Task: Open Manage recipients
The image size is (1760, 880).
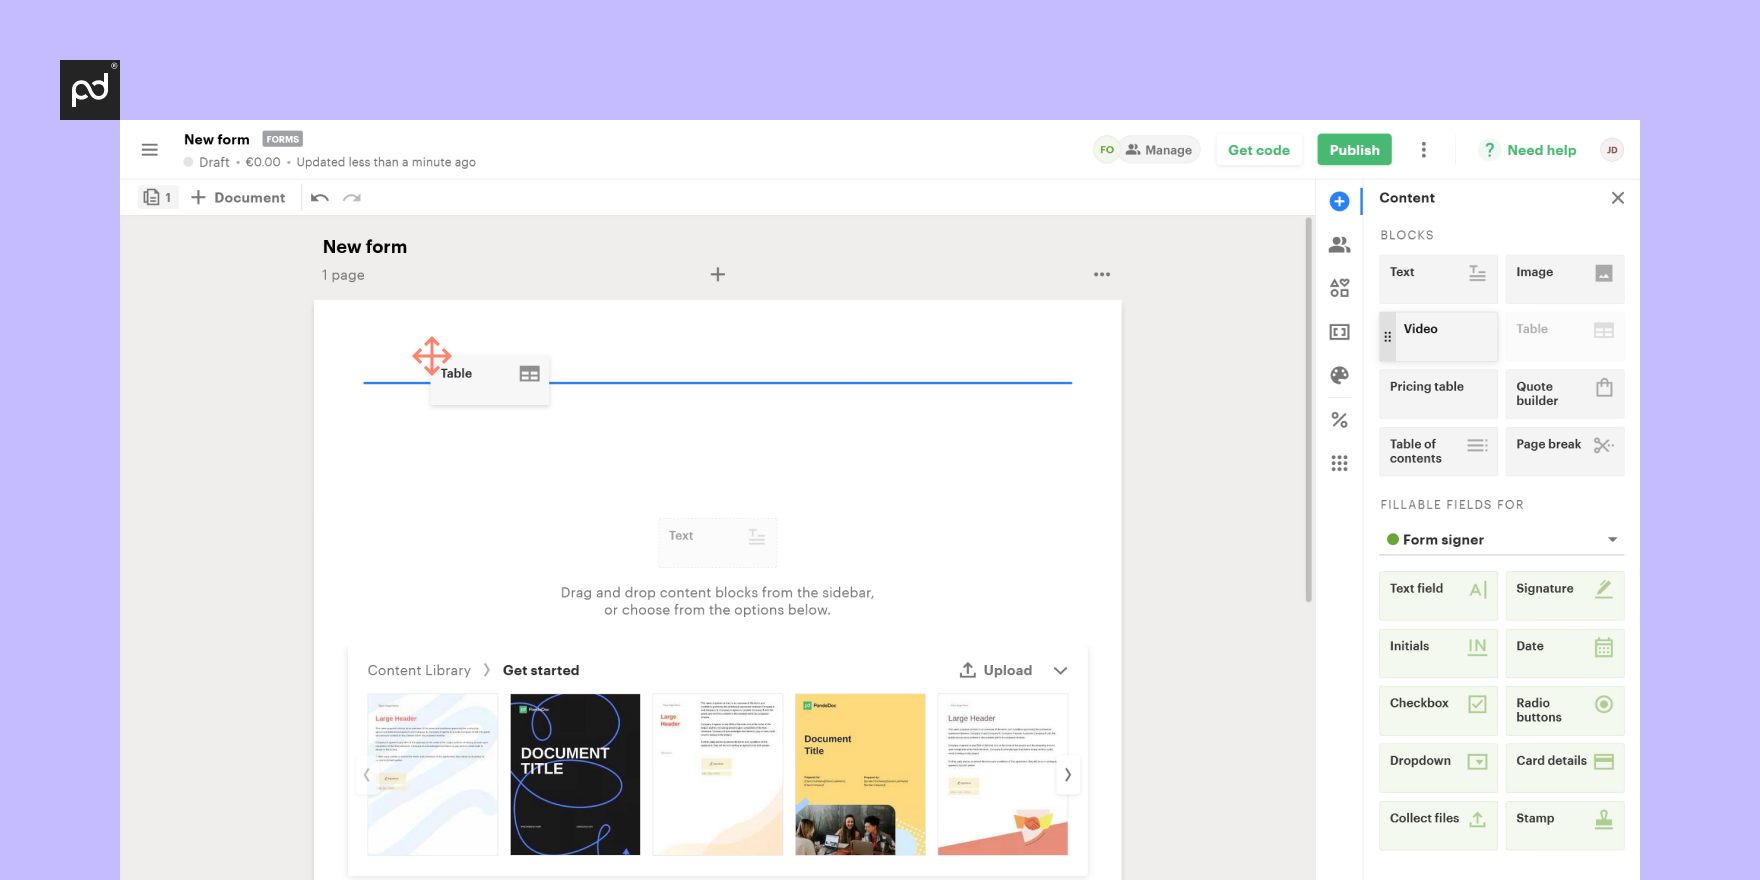Action: [x=1160, y=150]
